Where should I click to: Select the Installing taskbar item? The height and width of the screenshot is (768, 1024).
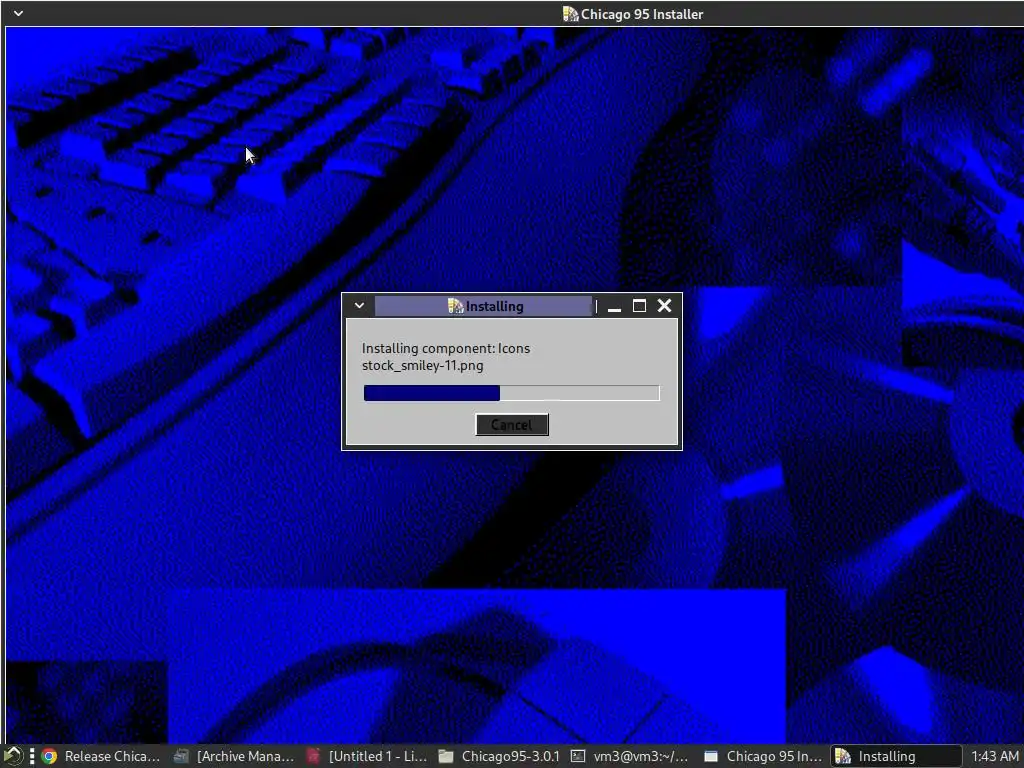point(895,756)
